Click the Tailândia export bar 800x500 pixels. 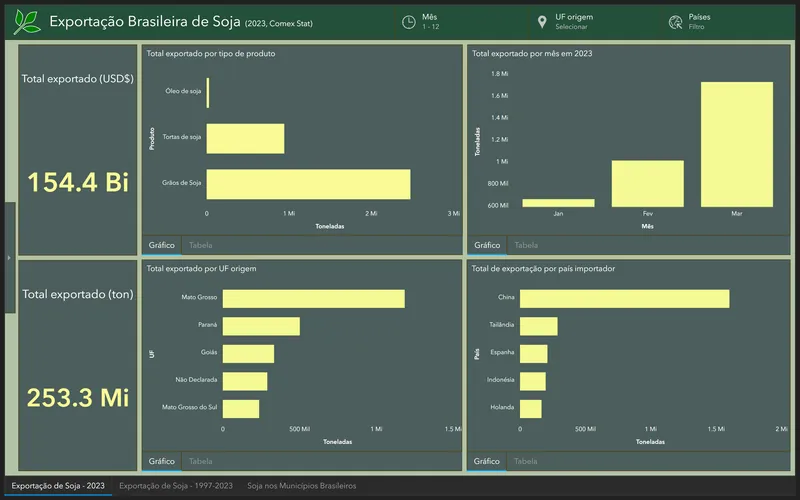coord(539,327)
